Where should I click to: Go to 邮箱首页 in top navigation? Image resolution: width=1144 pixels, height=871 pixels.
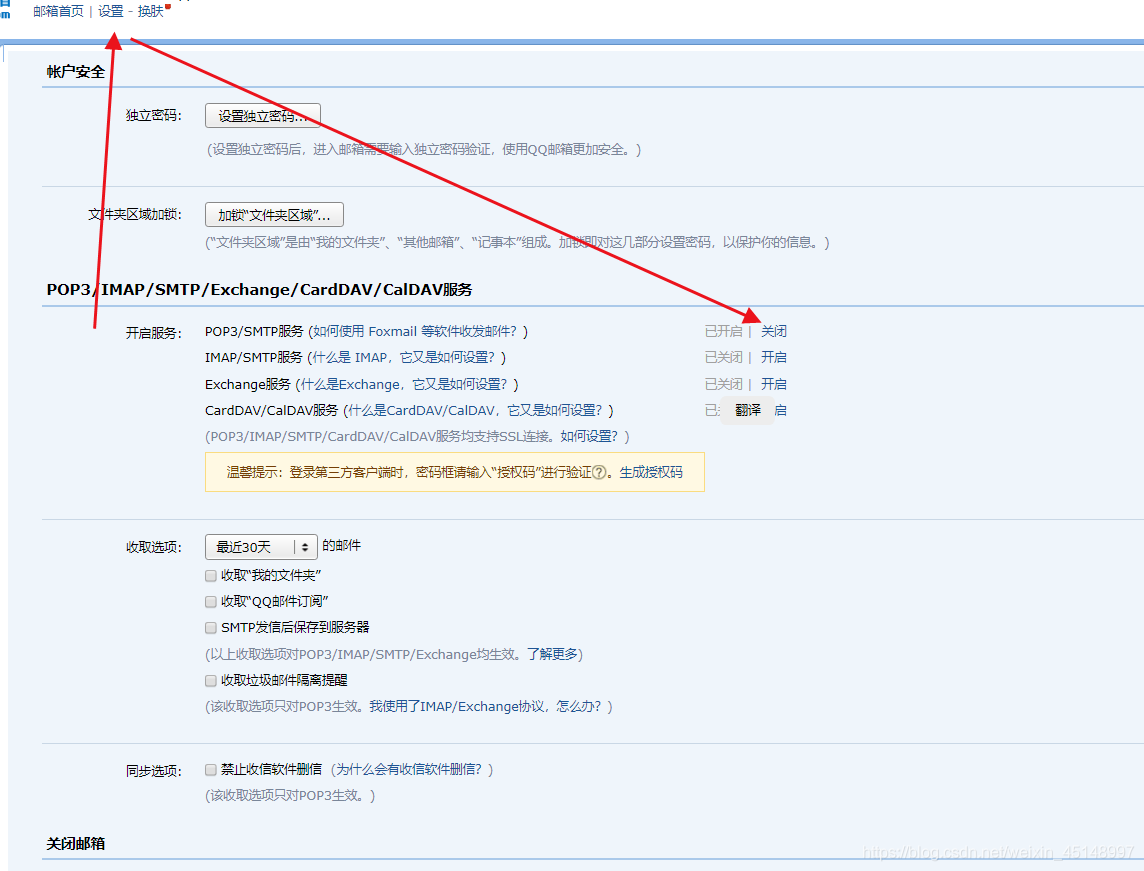(x=58, y=12)
